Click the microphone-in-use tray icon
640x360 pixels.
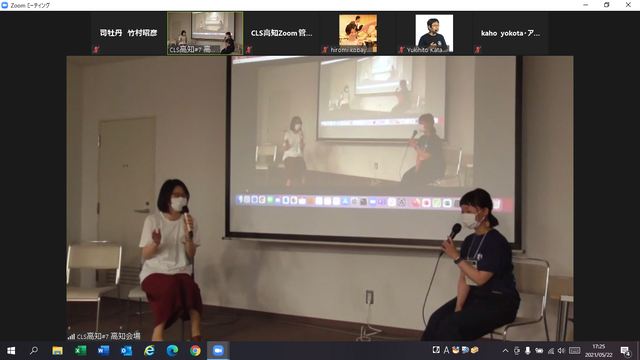click(x=528, y=351)
